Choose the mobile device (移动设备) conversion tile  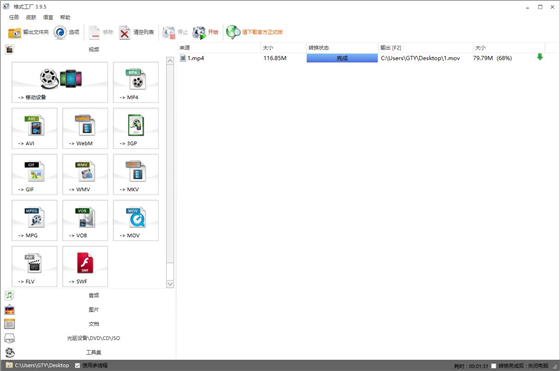tap(60, 82)
